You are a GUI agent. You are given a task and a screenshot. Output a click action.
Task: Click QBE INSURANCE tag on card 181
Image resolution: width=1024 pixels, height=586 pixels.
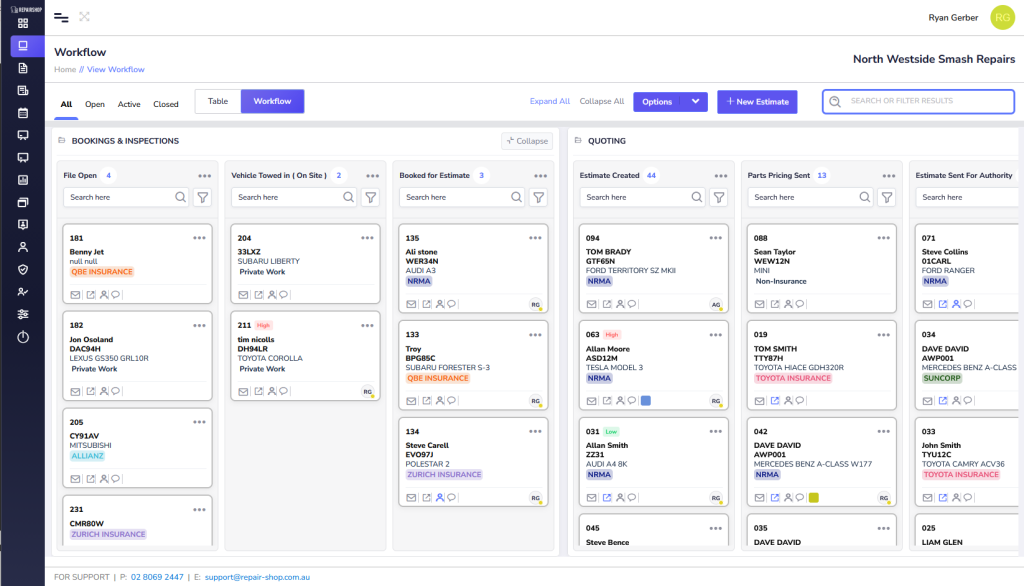102,272
